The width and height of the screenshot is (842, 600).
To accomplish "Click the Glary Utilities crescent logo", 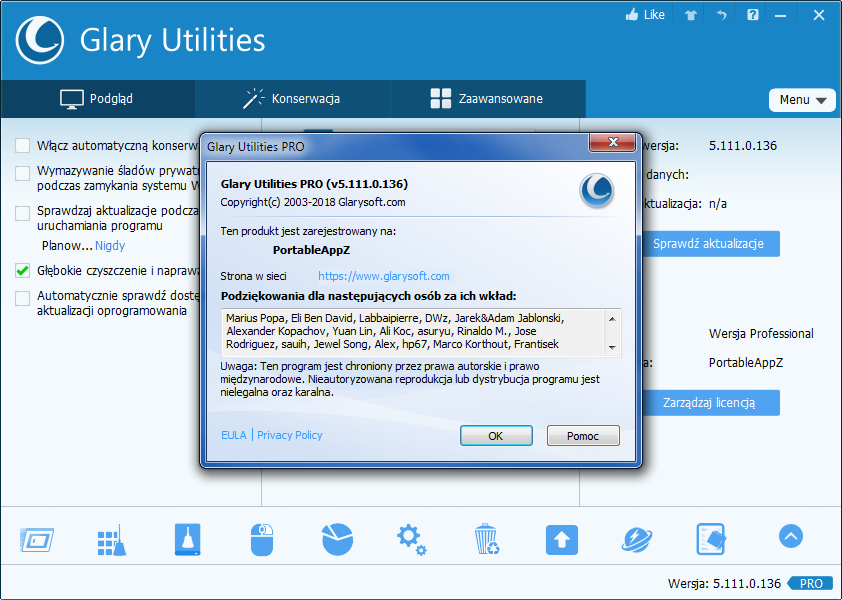I will tap(40, 40).
